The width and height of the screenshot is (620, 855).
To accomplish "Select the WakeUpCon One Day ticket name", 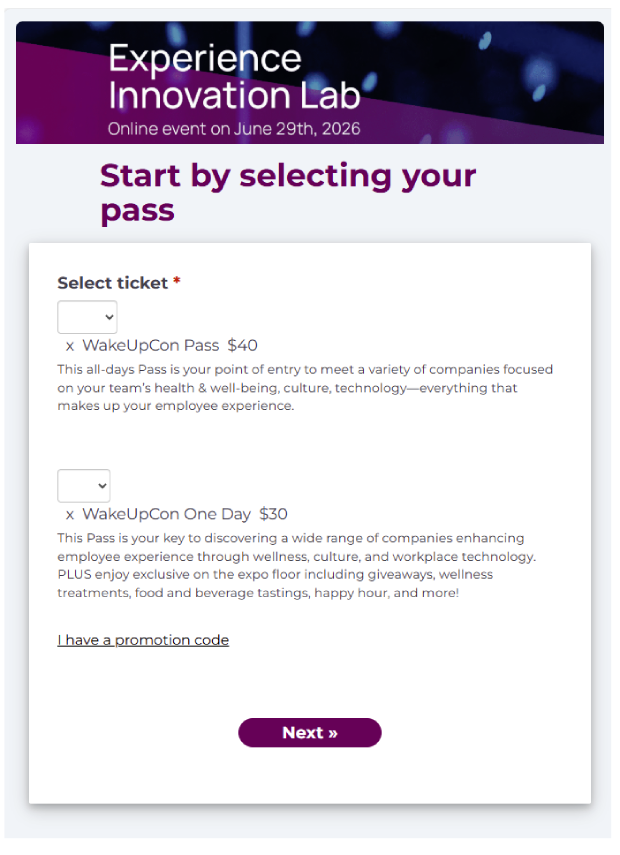I will click(166, 515).
